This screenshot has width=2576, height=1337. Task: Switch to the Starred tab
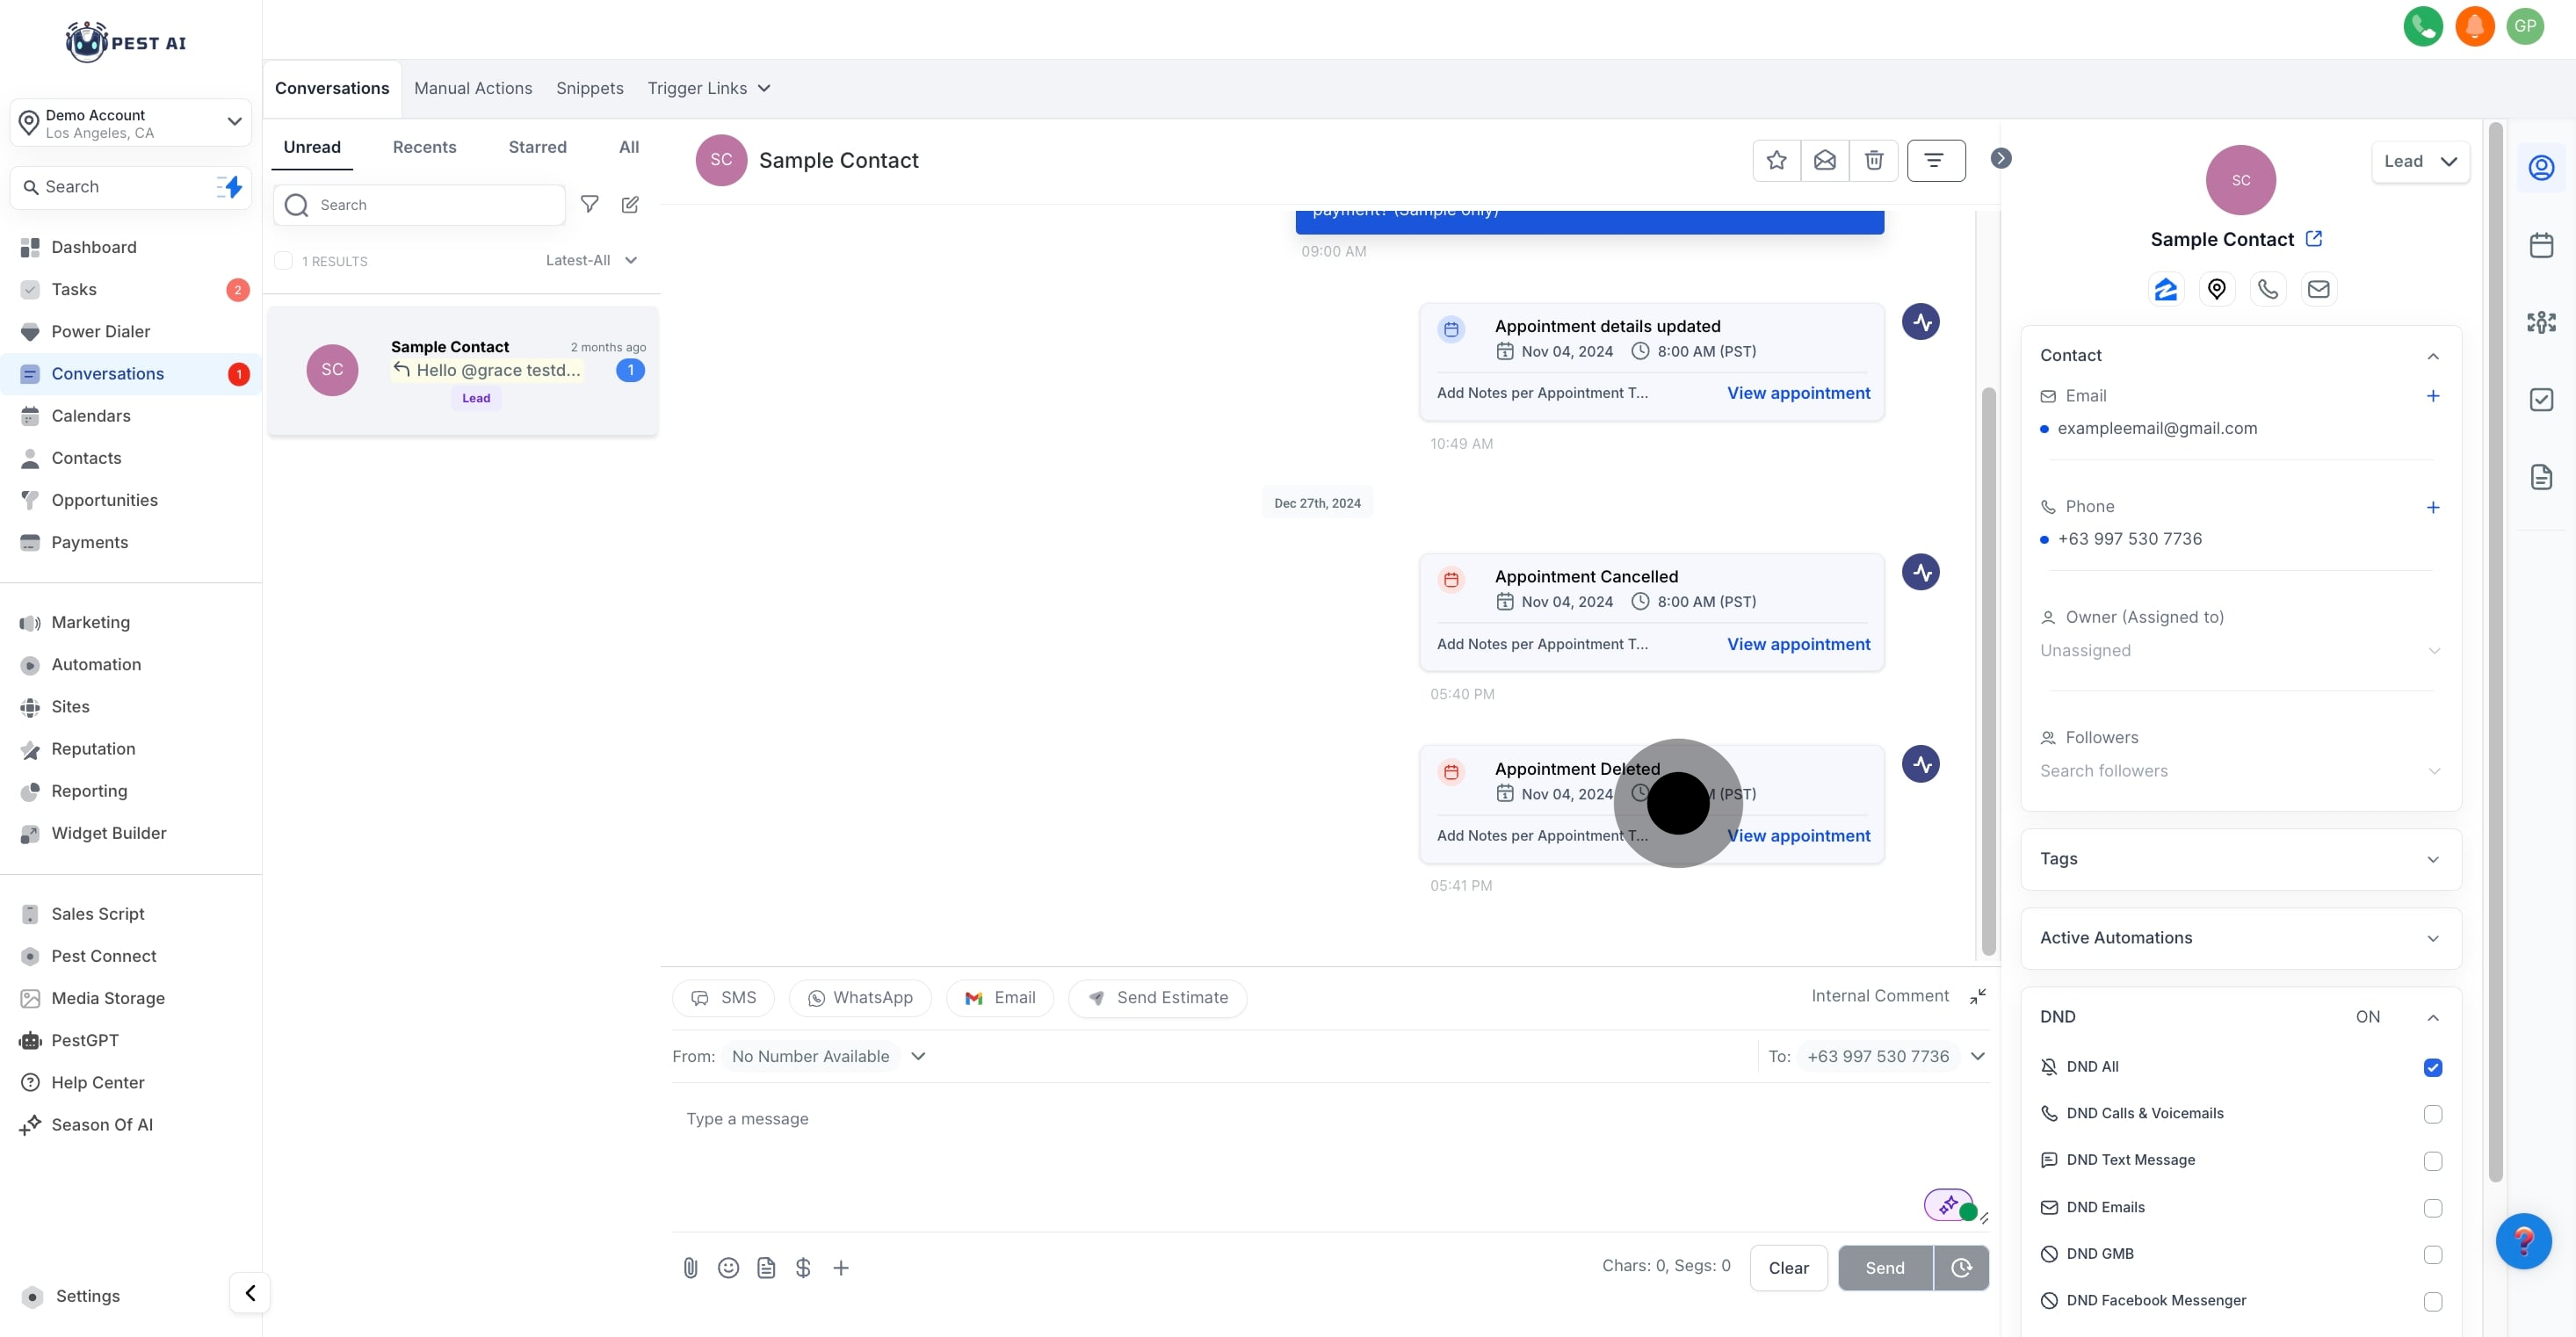pyautogui.click(x=537, y=147)
